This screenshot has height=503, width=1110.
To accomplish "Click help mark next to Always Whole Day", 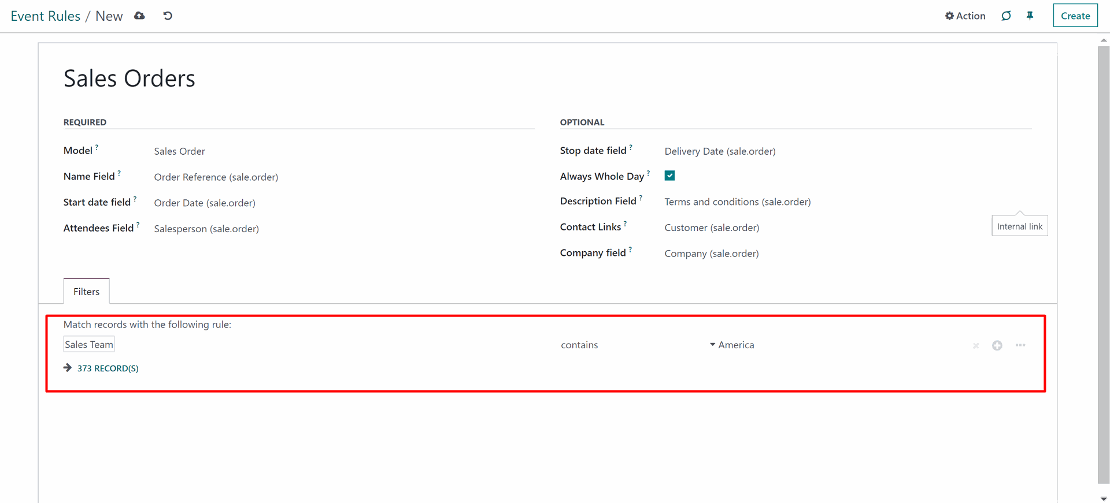I will (648, 173).
